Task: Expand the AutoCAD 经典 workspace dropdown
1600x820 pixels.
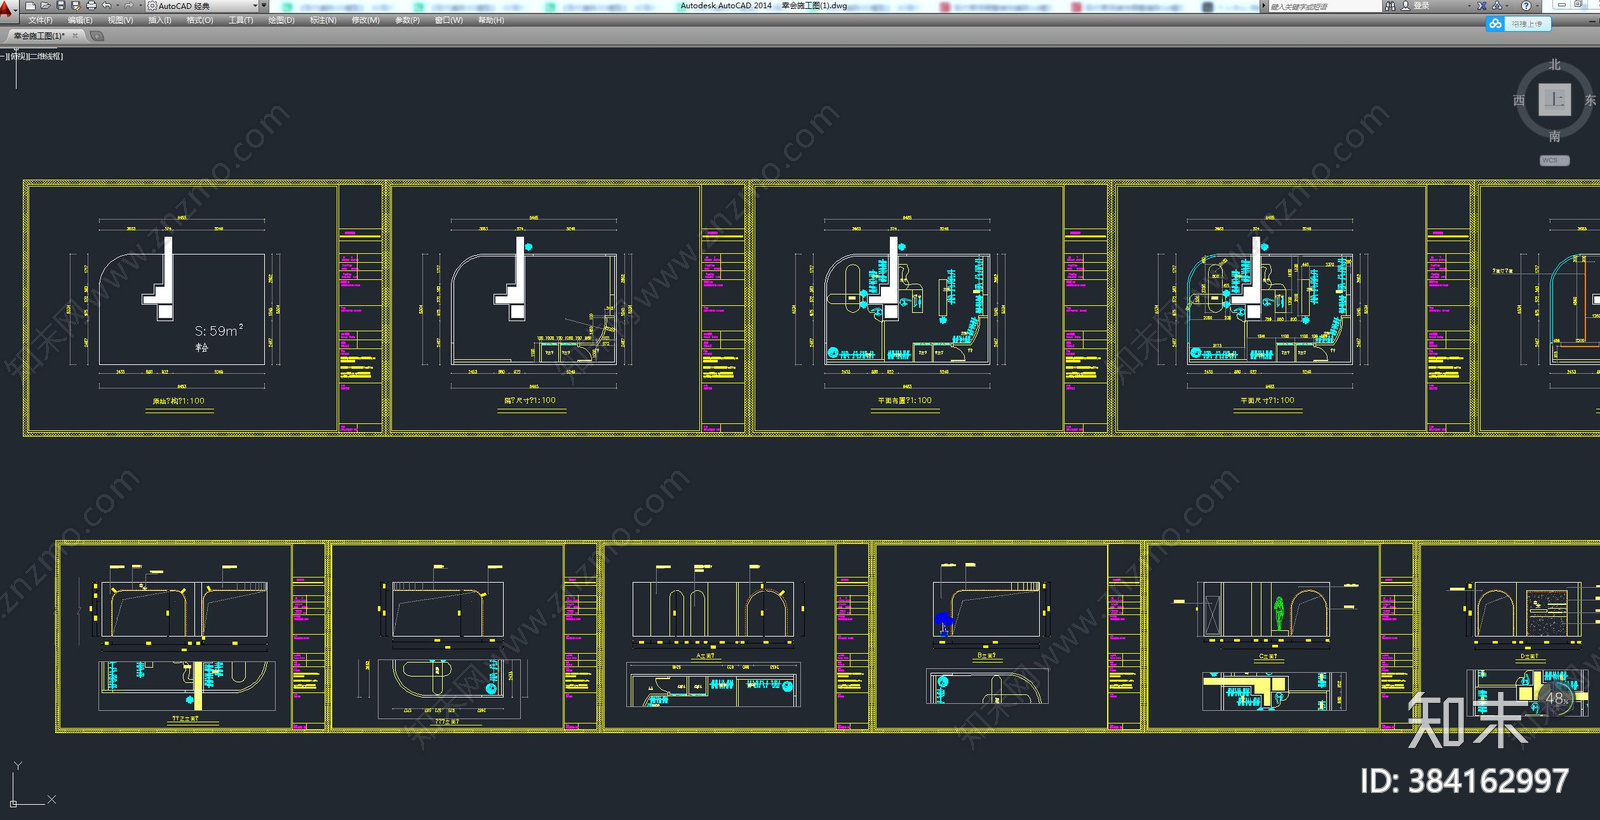Action: coord(254,6)
